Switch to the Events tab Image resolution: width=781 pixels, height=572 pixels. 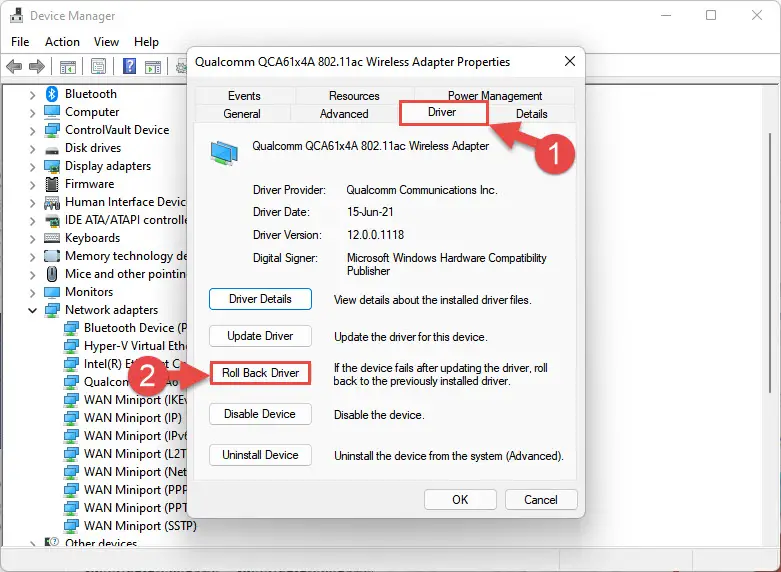[244, 96]
